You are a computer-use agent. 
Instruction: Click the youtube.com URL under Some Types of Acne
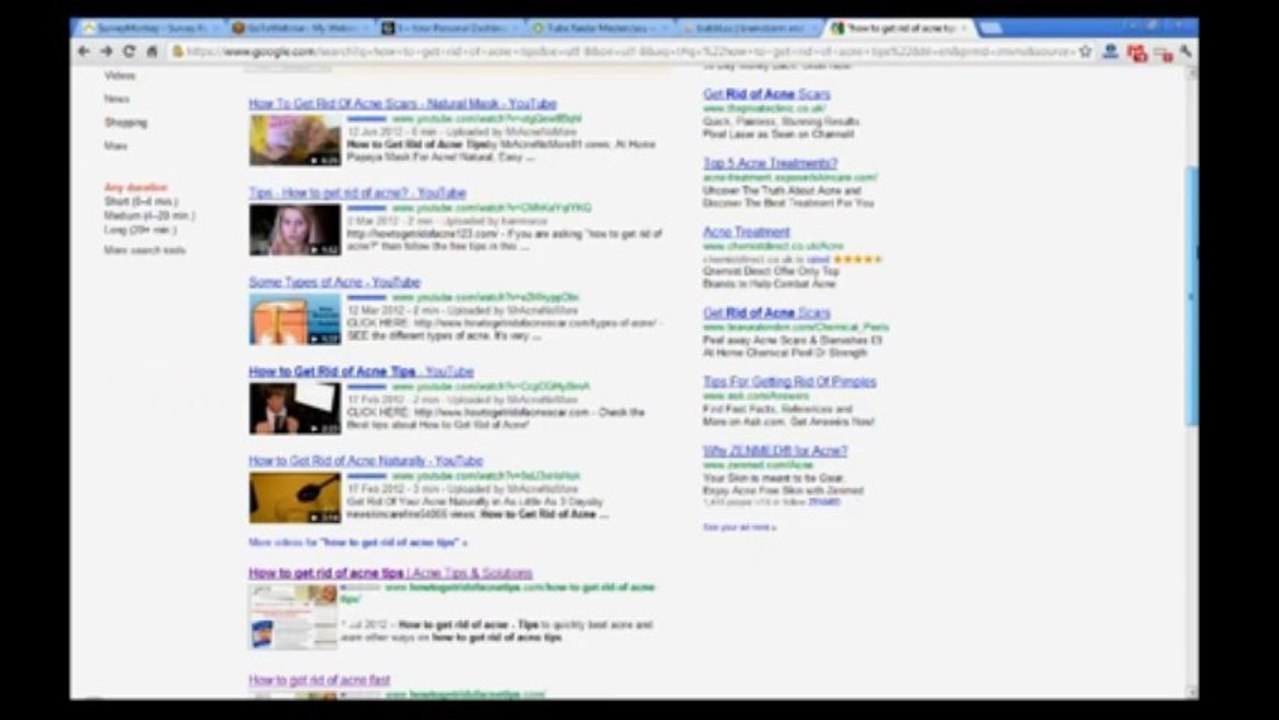tap(485, 298)
